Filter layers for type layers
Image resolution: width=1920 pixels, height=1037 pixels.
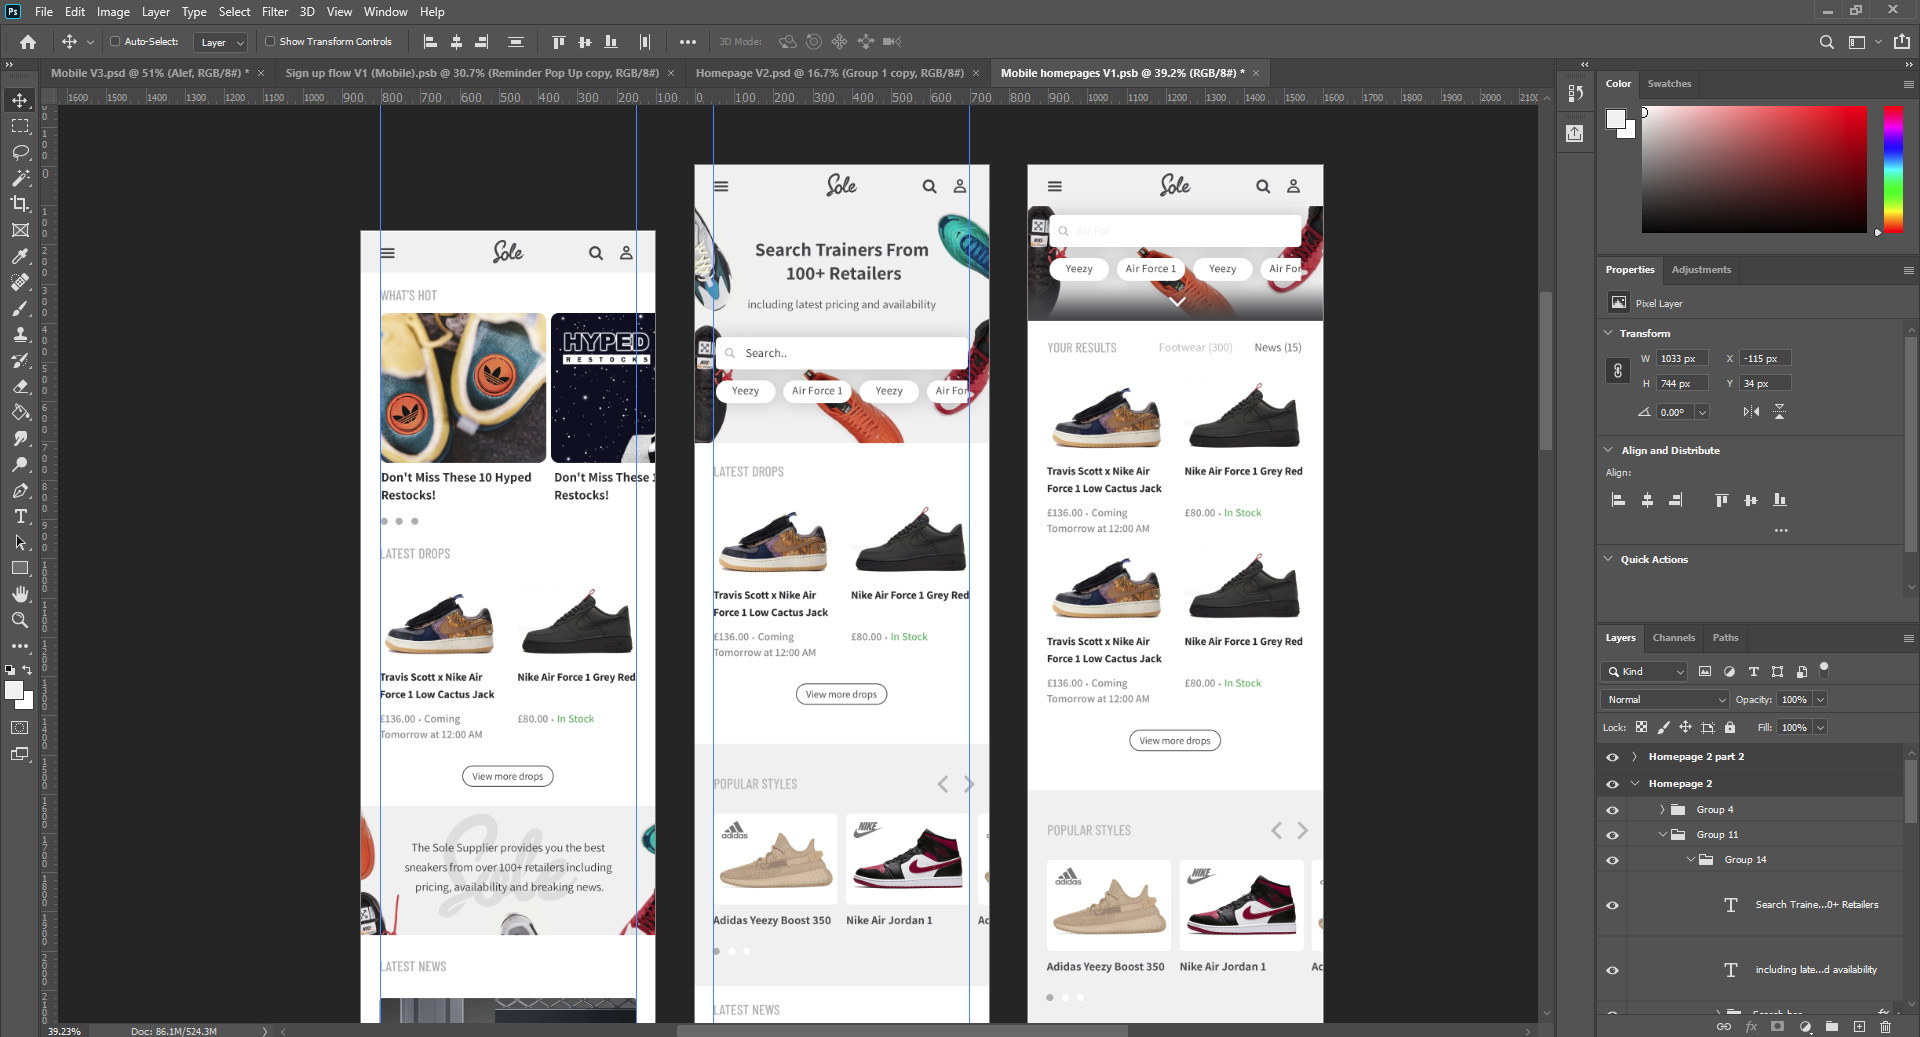coord(1753,672)
